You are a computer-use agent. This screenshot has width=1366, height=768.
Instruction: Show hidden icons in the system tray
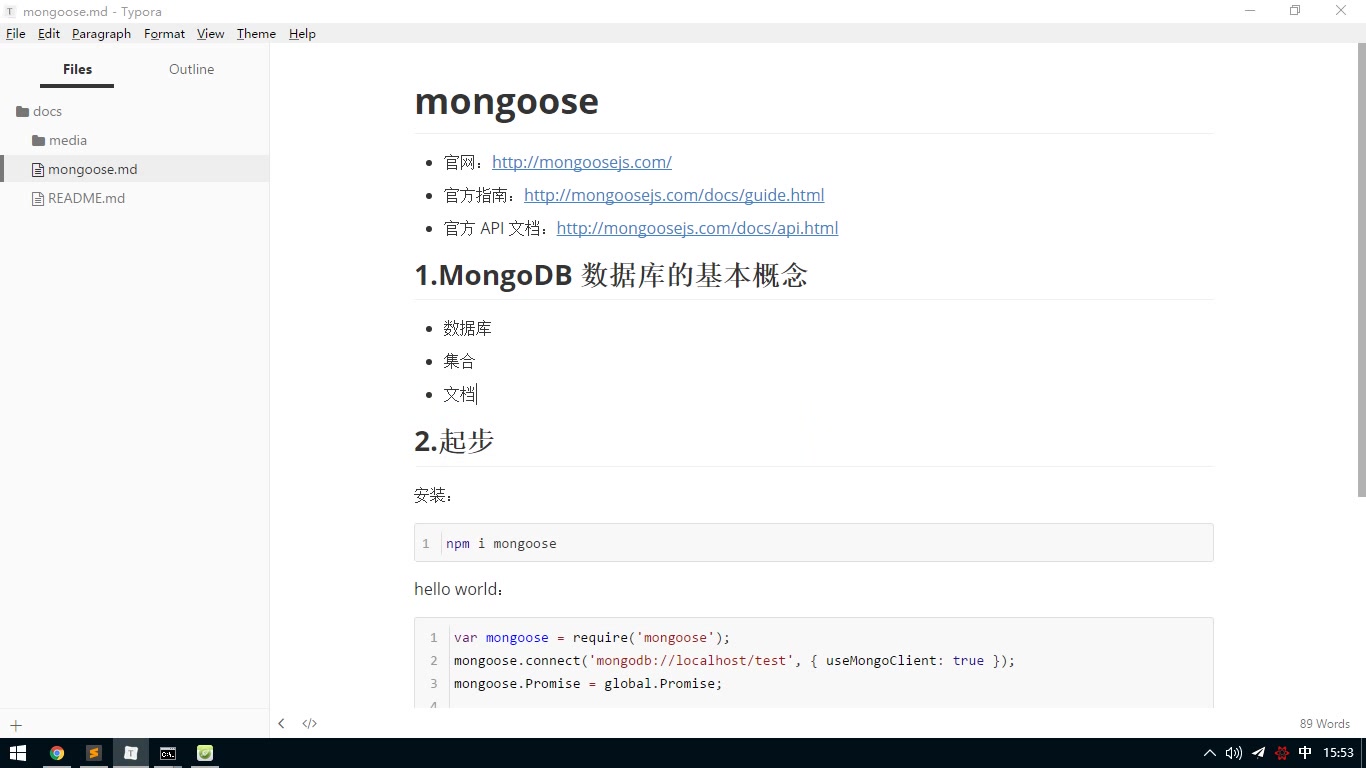pyautogui.click(x=1209, y=753)
